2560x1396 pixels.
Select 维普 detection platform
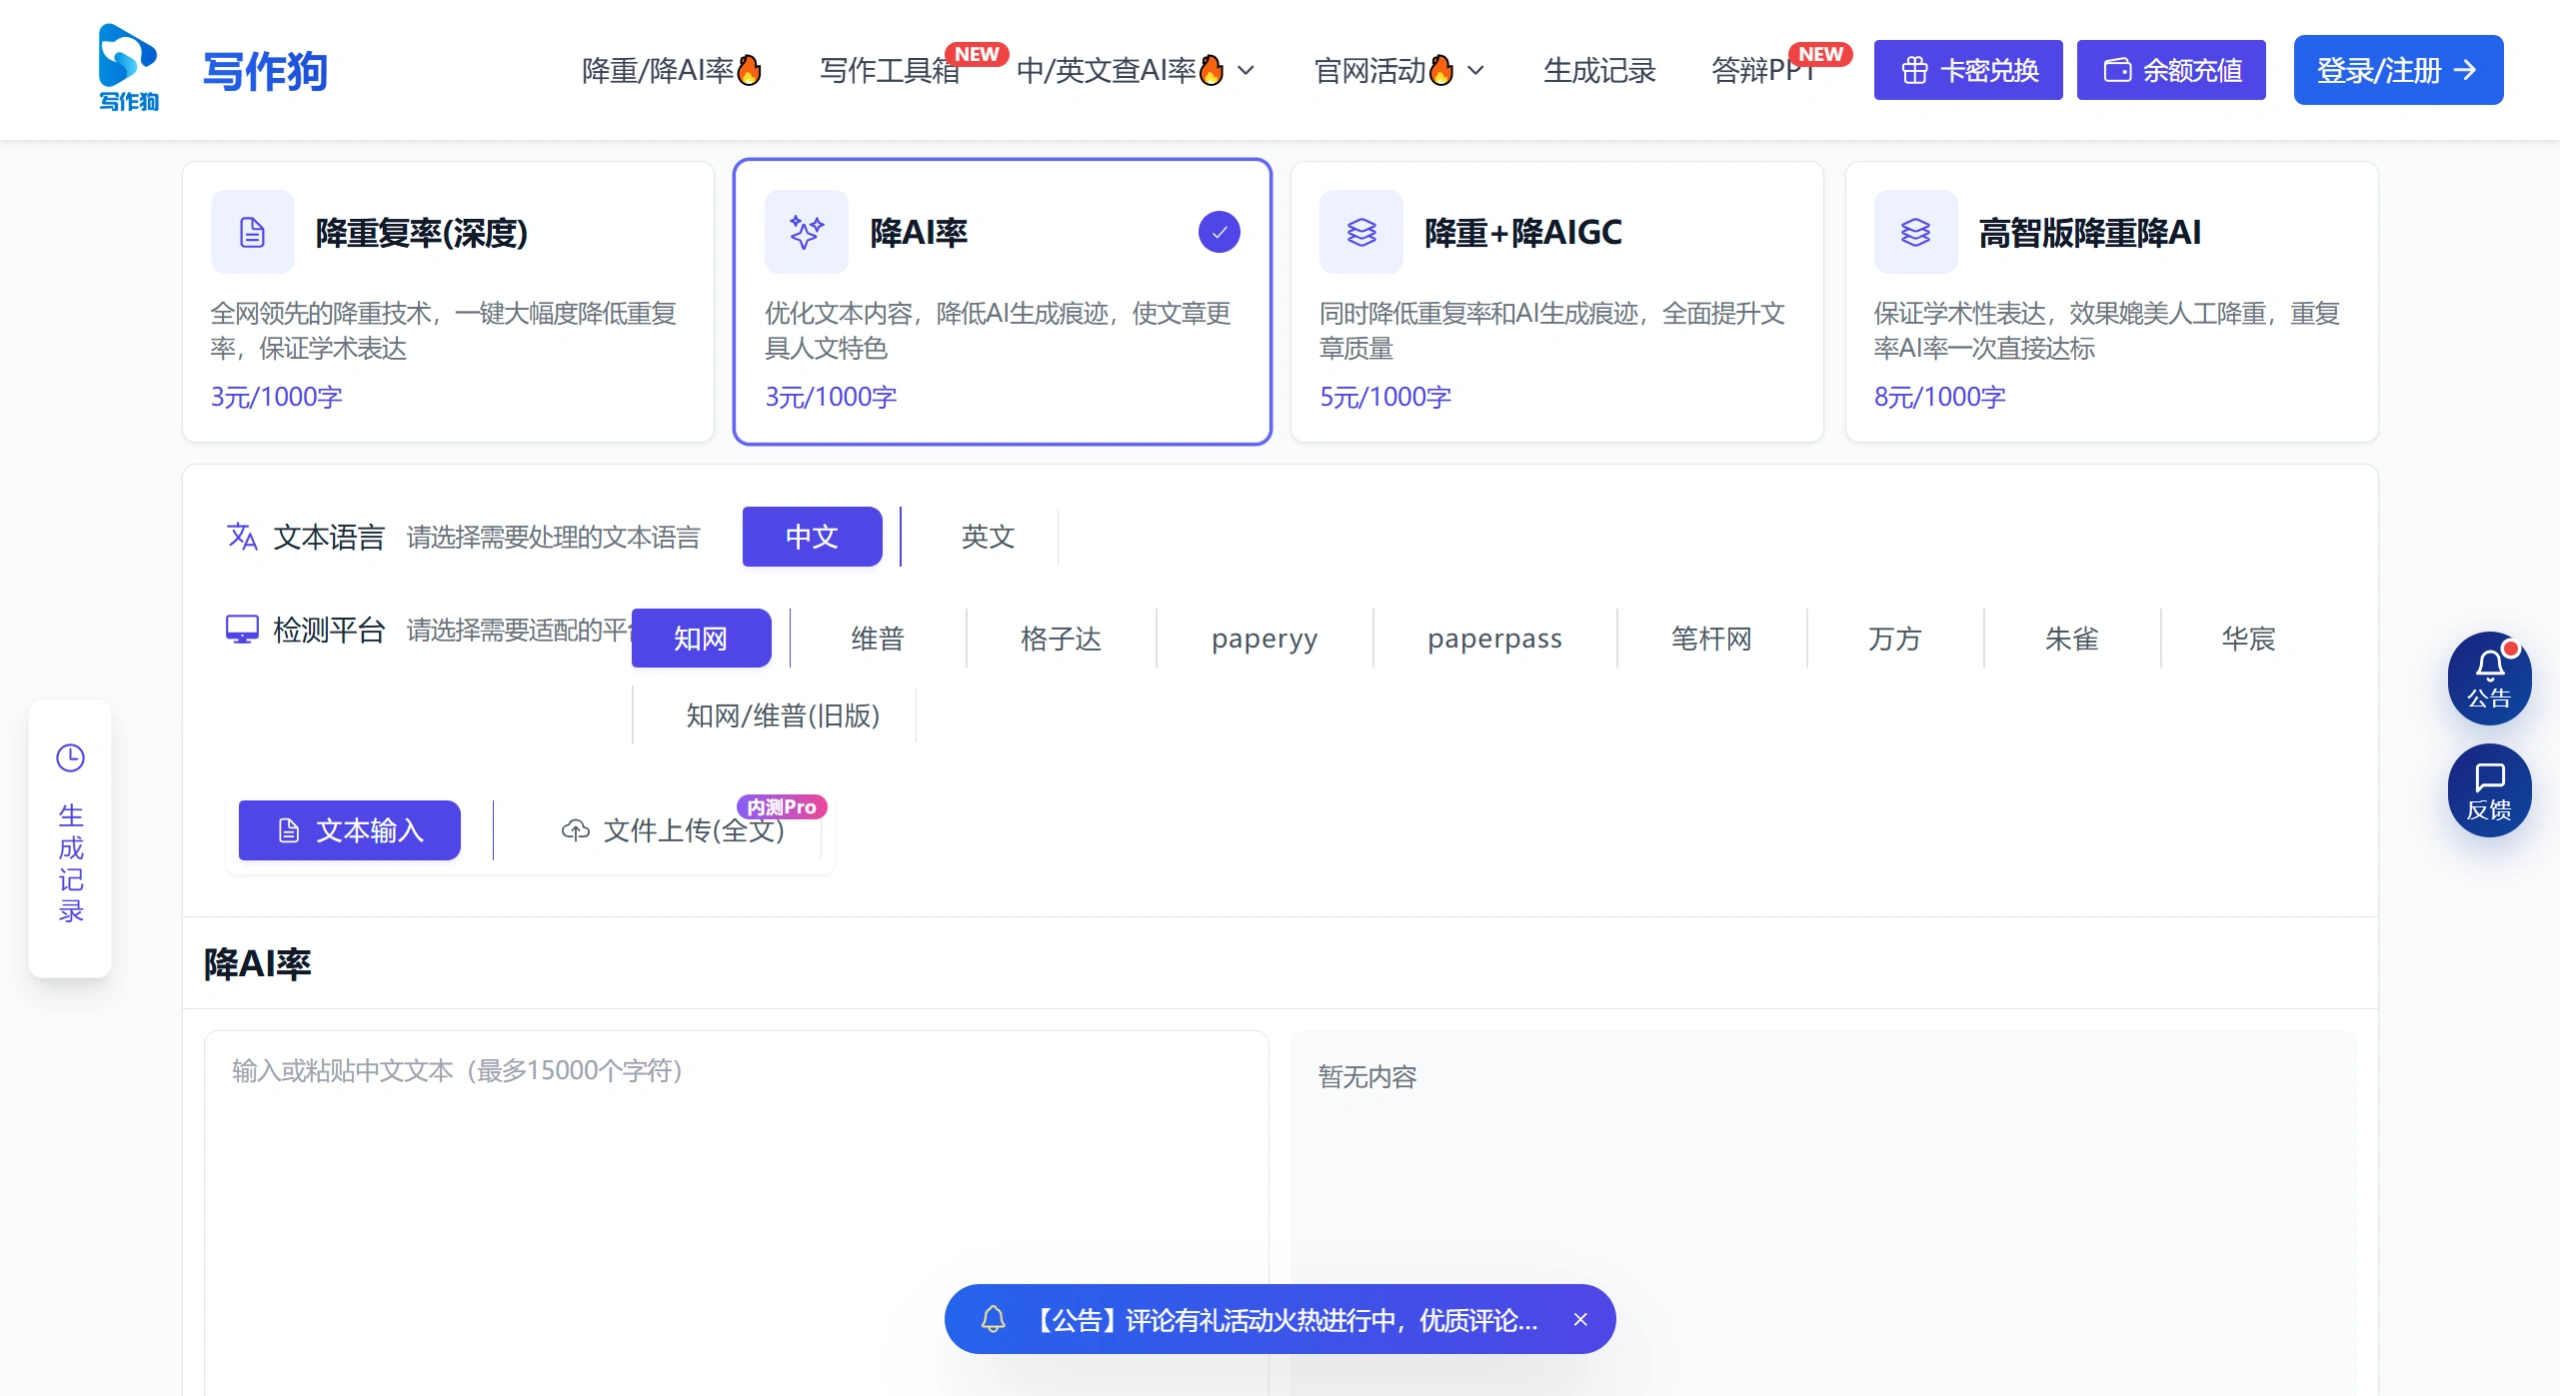coord(878,638)
